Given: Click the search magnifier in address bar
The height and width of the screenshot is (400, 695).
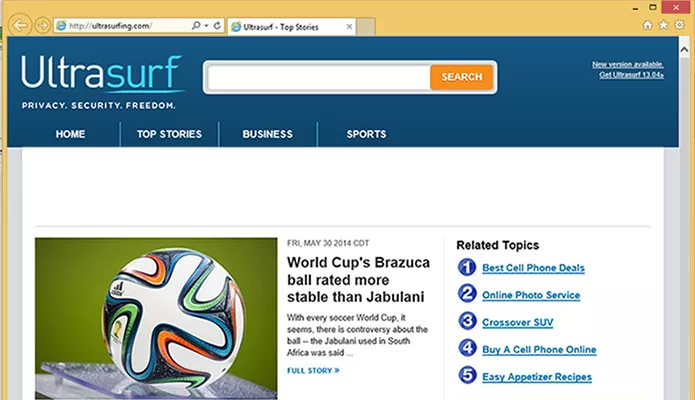Looking at the screenshot, I should [196, 25].
